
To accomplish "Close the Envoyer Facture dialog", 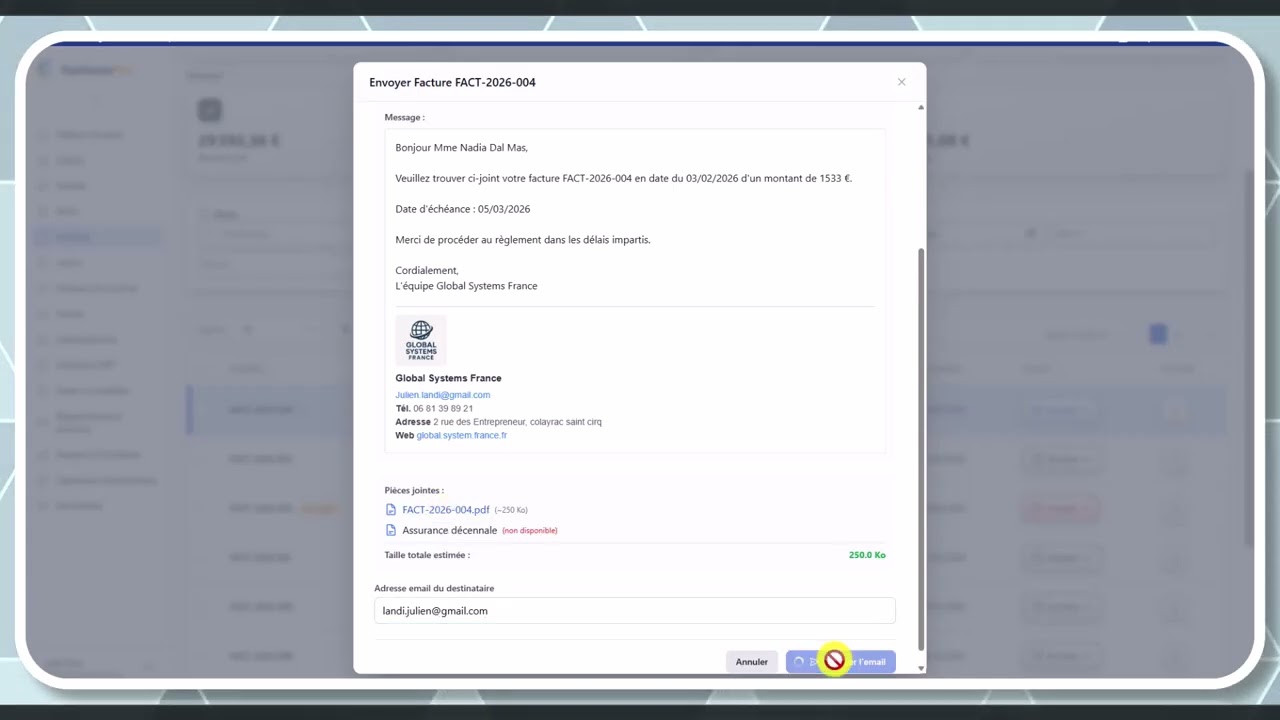I will click(901, 82).
